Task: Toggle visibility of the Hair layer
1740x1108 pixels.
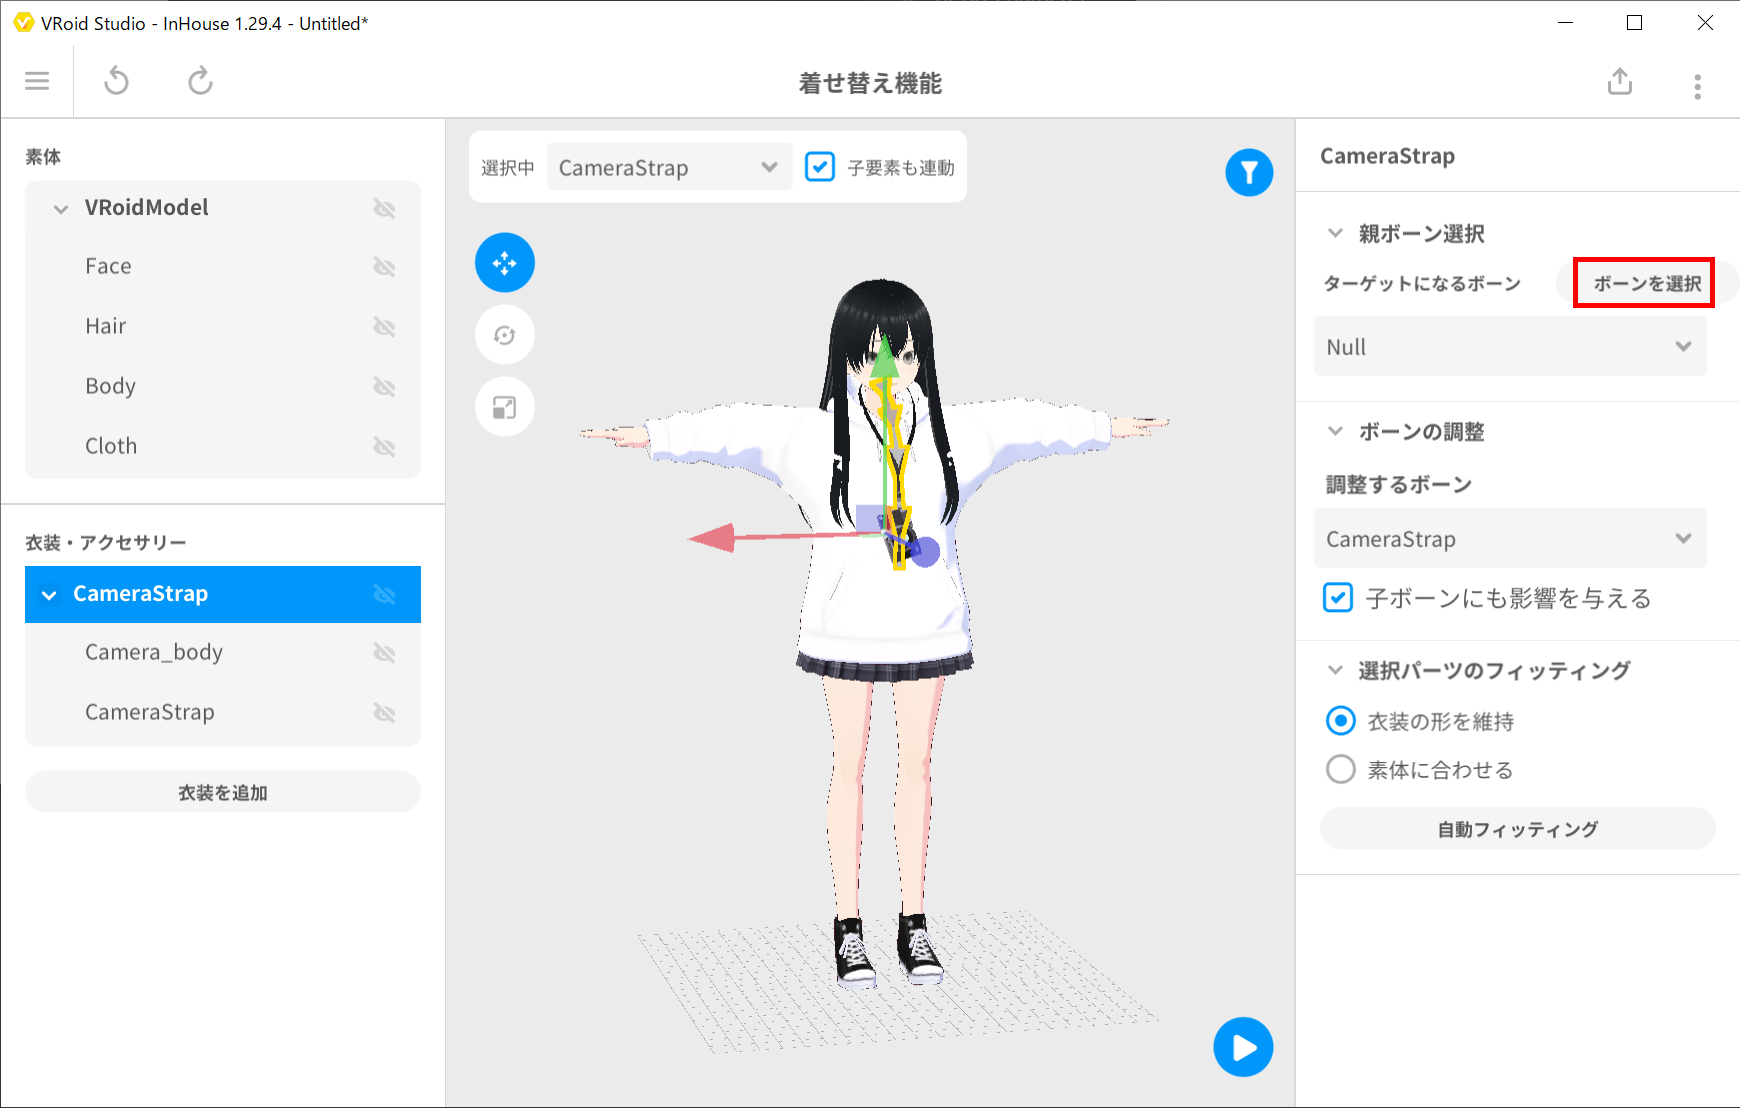Action: (x=384, y=327)
